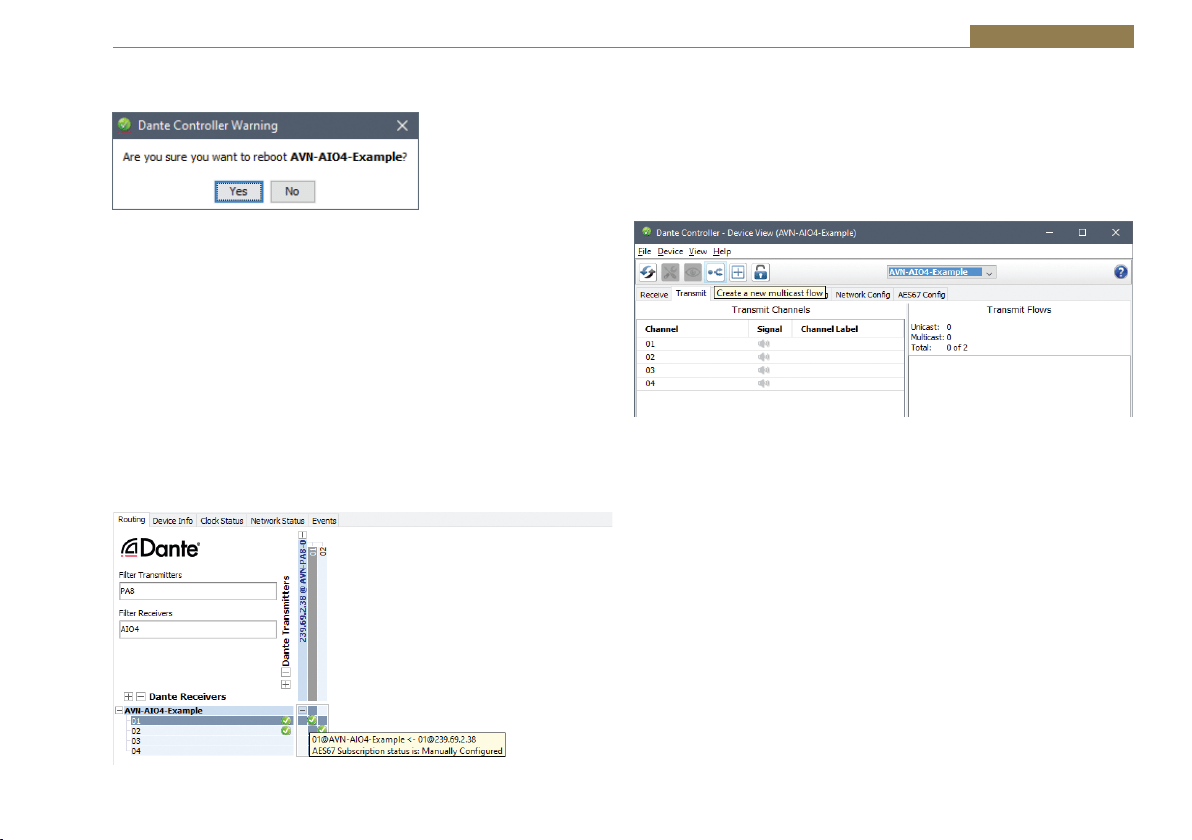Click the plus-box icon in Device View toolbar
The image size is (1192, 840).
point(737,272)
